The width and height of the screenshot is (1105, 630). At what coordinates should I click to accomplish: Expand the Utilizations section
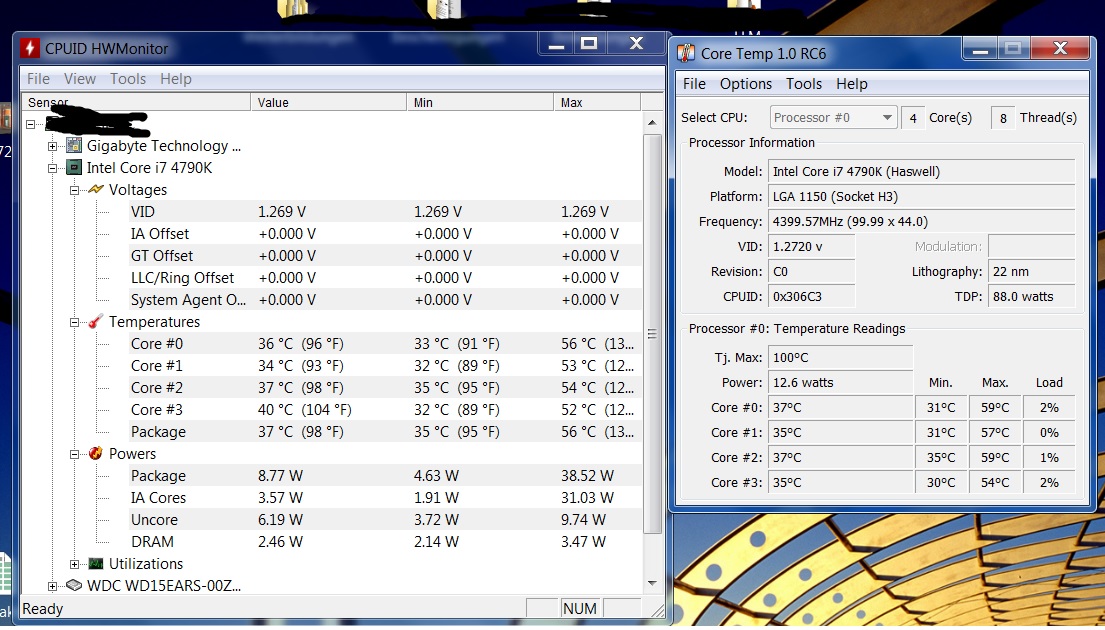(x=74, y=564)
